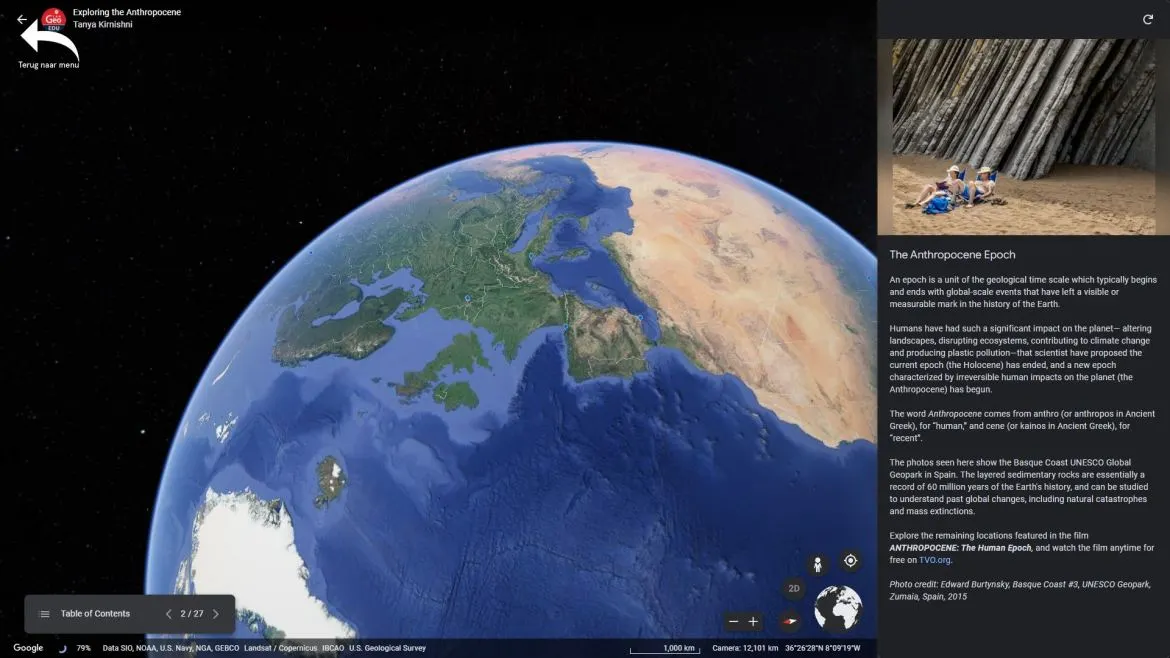This screenshot has width=1170, height=658.
Task: Open Table of Contents label
Action: (x=96, y=614)
